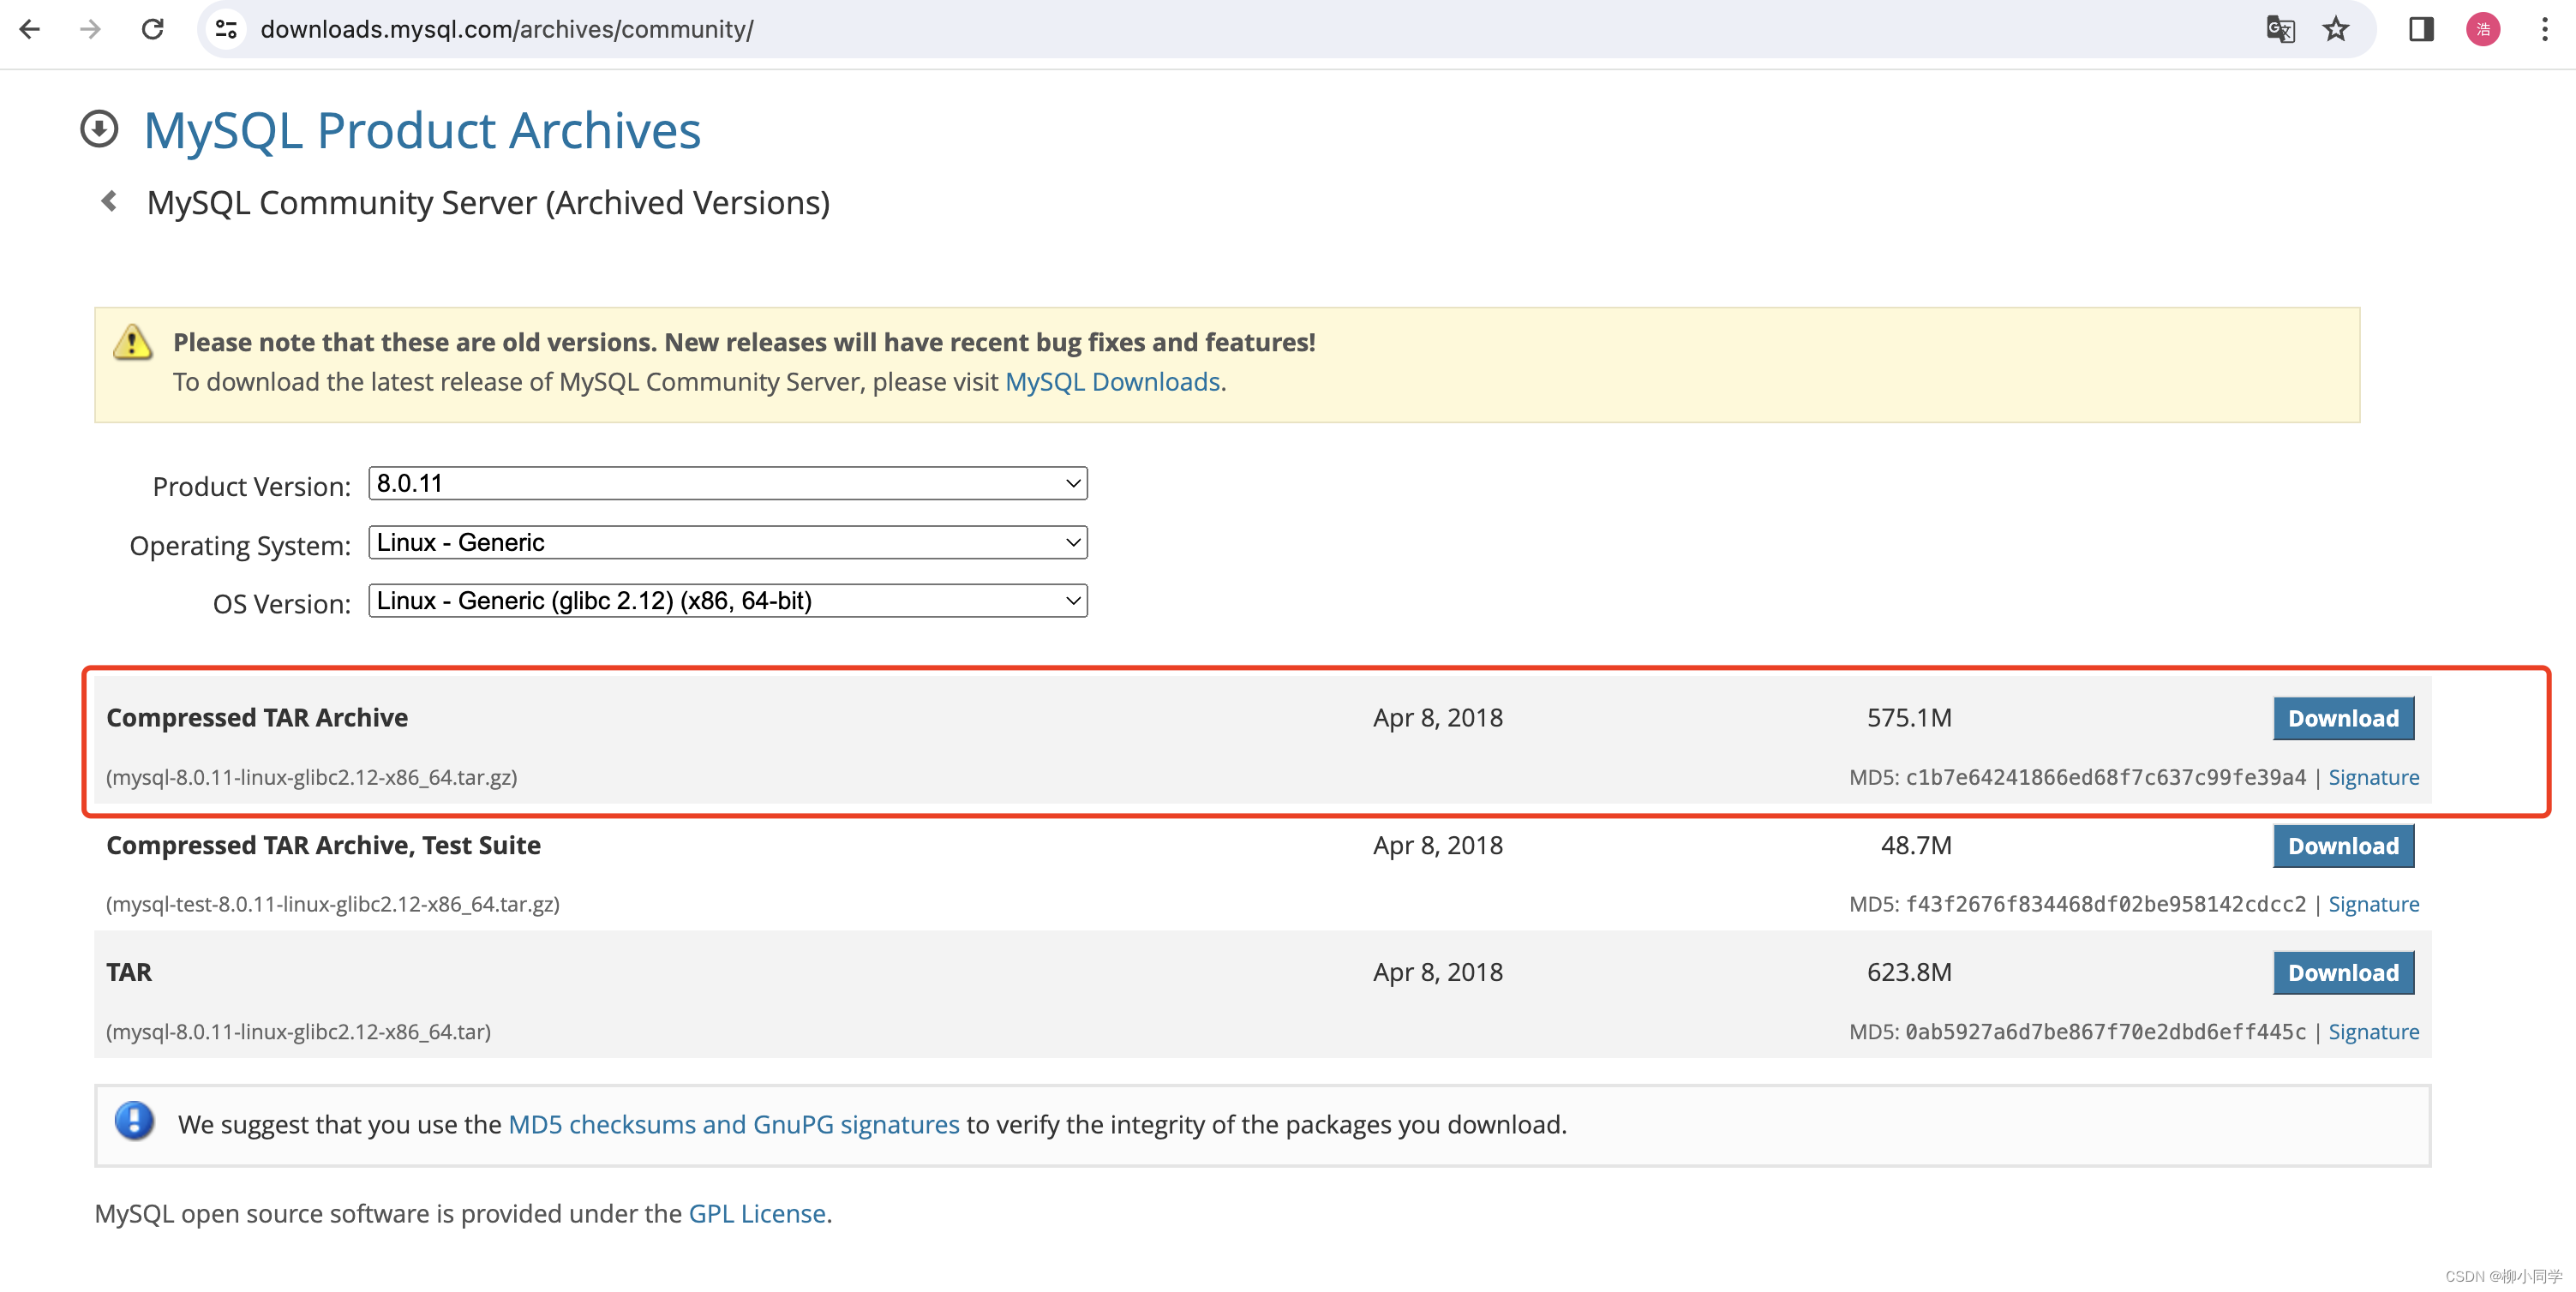
Task: Focus the address bar URL
Action: tap(507, 29)
